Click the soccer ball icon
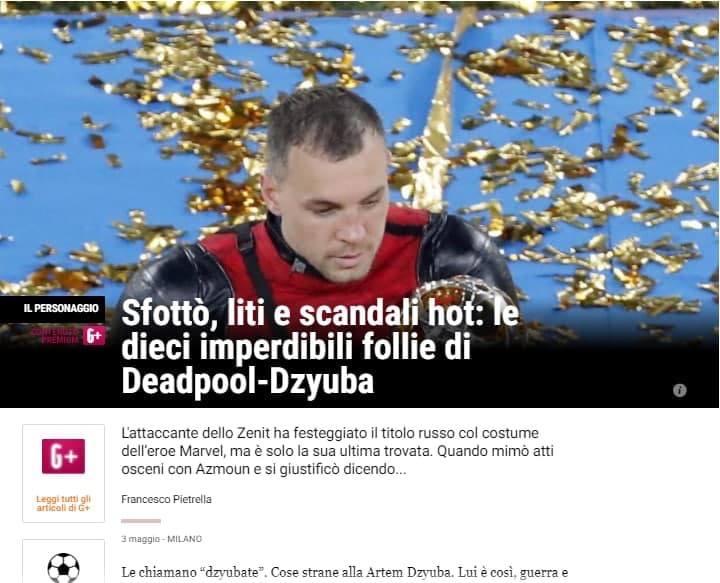The width and height of the screenshot is (720, 583). [x=63, y=568]
